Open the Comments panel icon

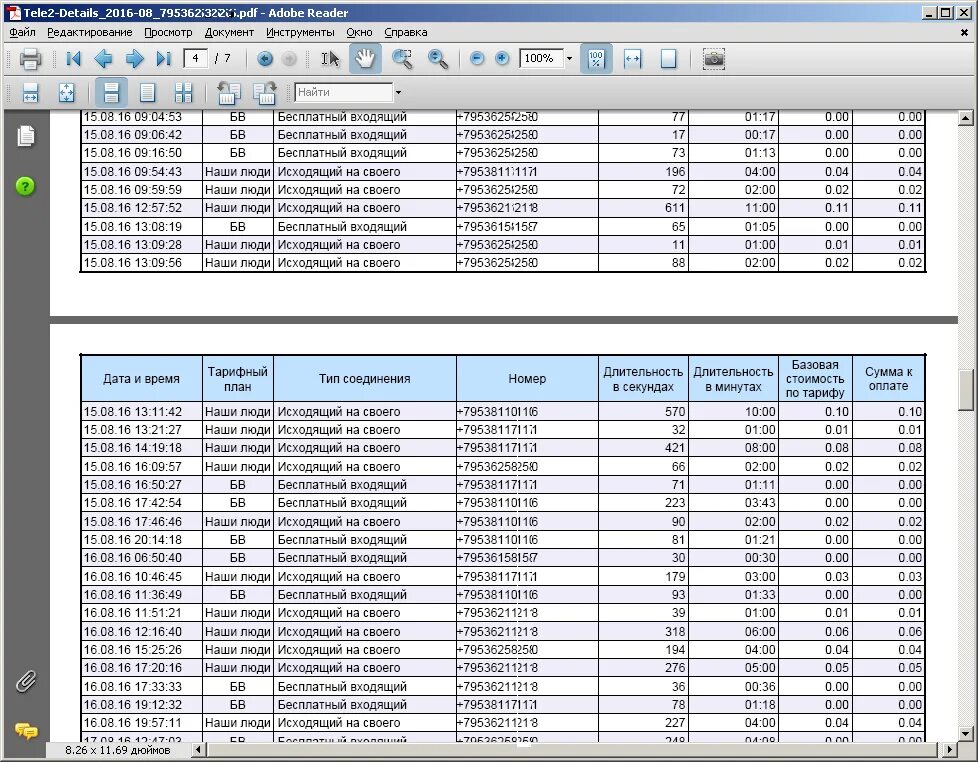tap(26, 731)
